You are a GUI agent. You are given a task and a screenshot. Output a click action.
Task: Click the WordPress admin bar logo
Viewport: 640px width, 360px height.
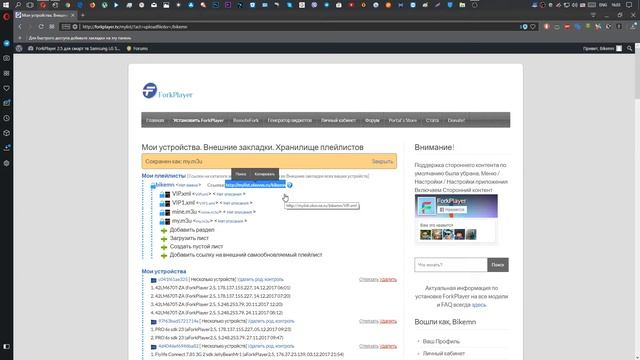19,48
